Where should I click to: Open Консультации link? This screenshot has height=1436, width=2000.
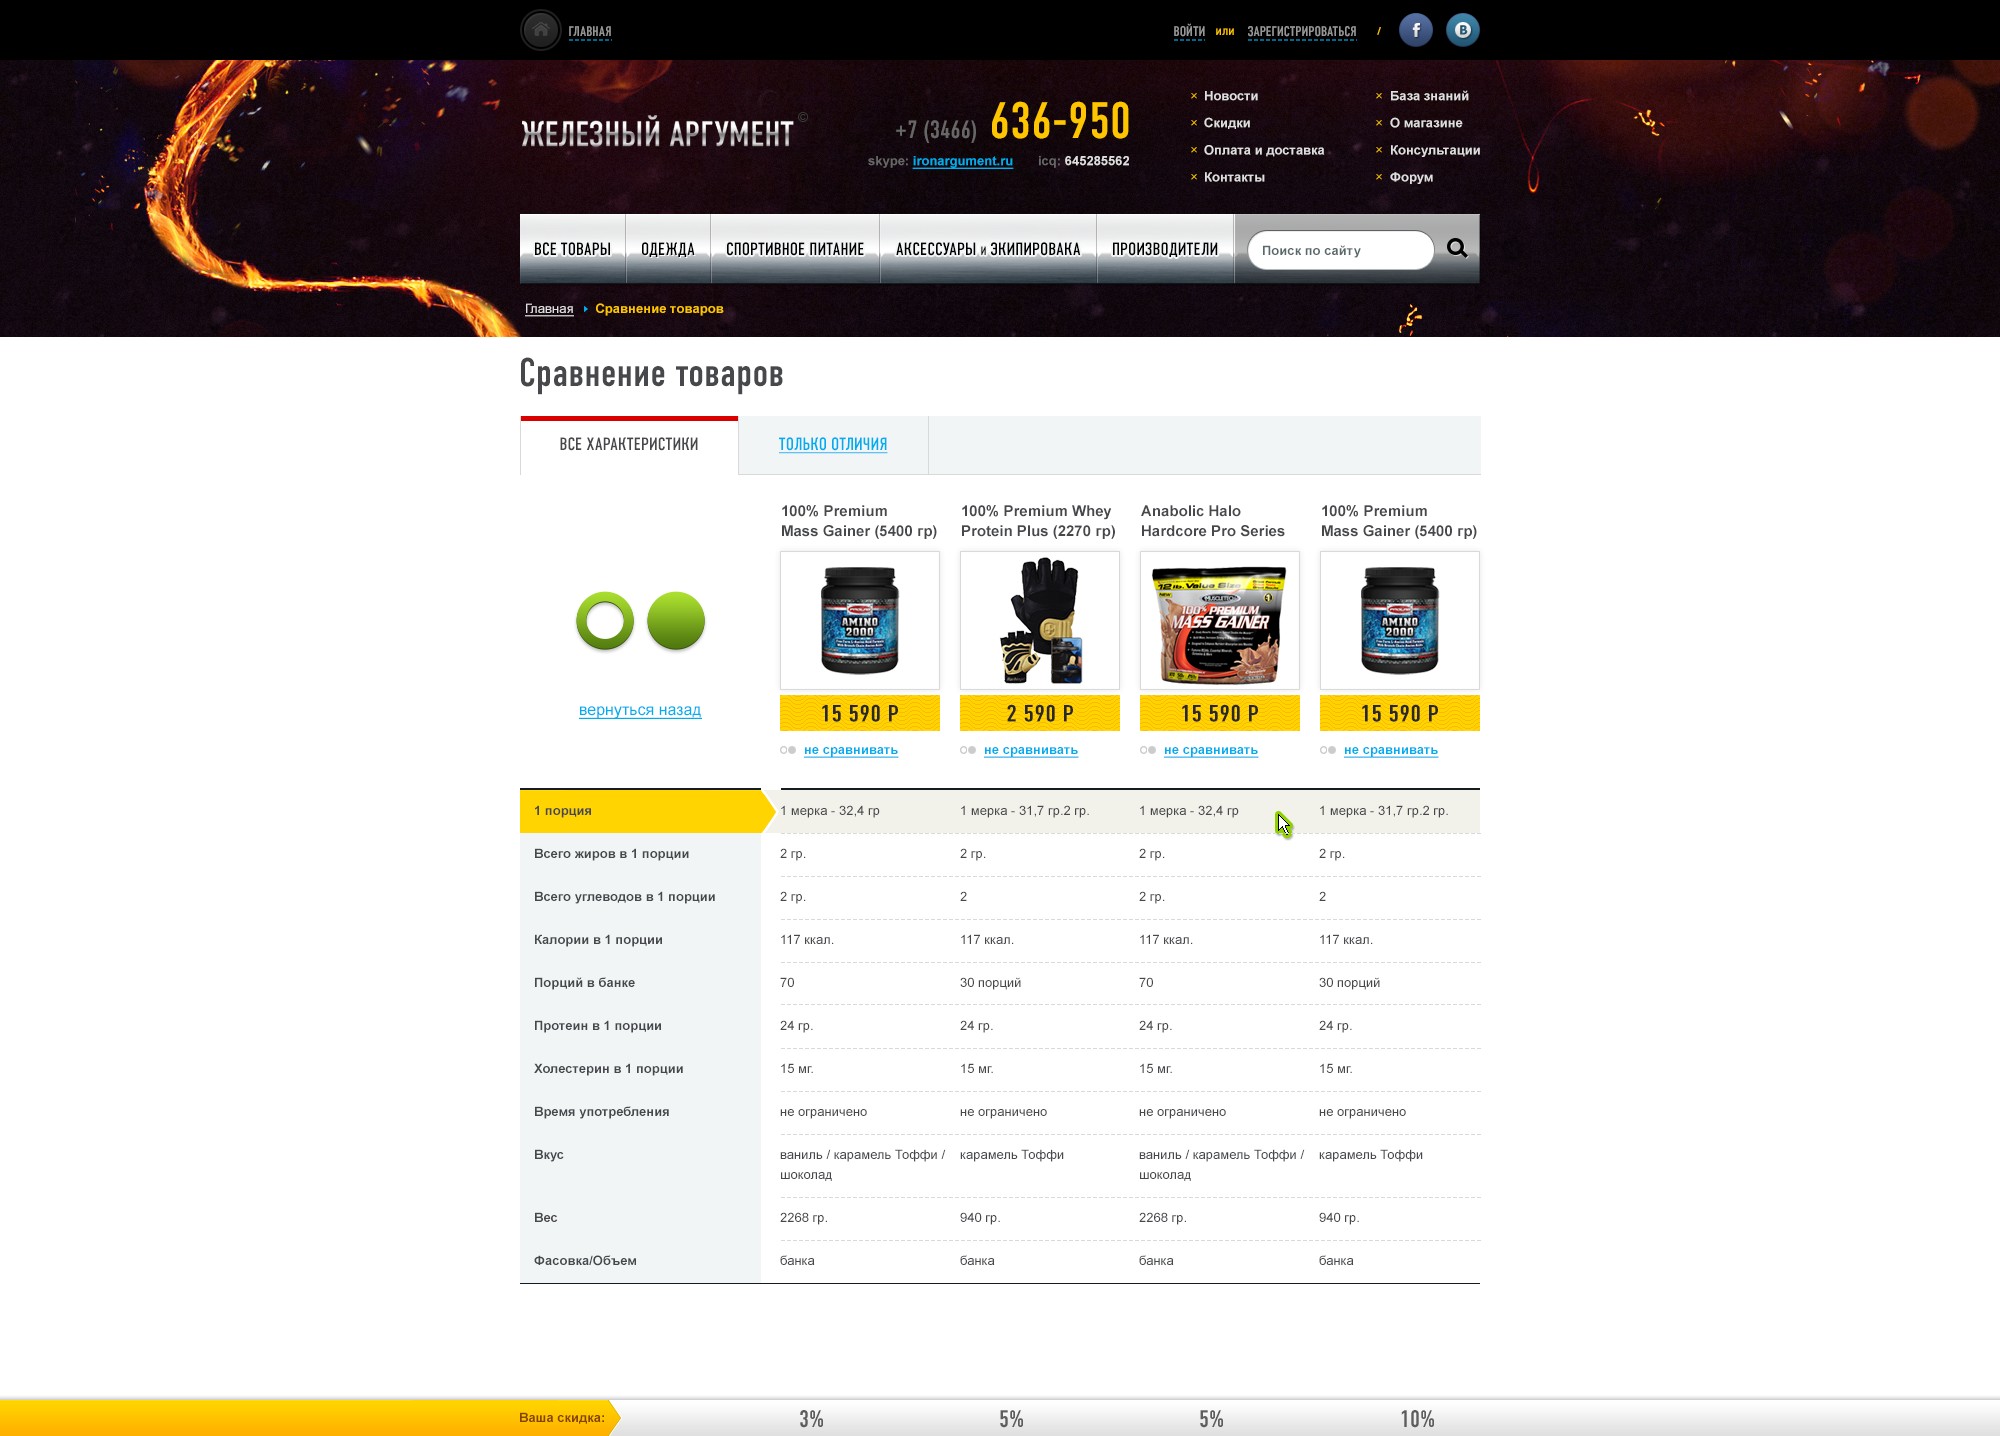(x=1435, y=150)
